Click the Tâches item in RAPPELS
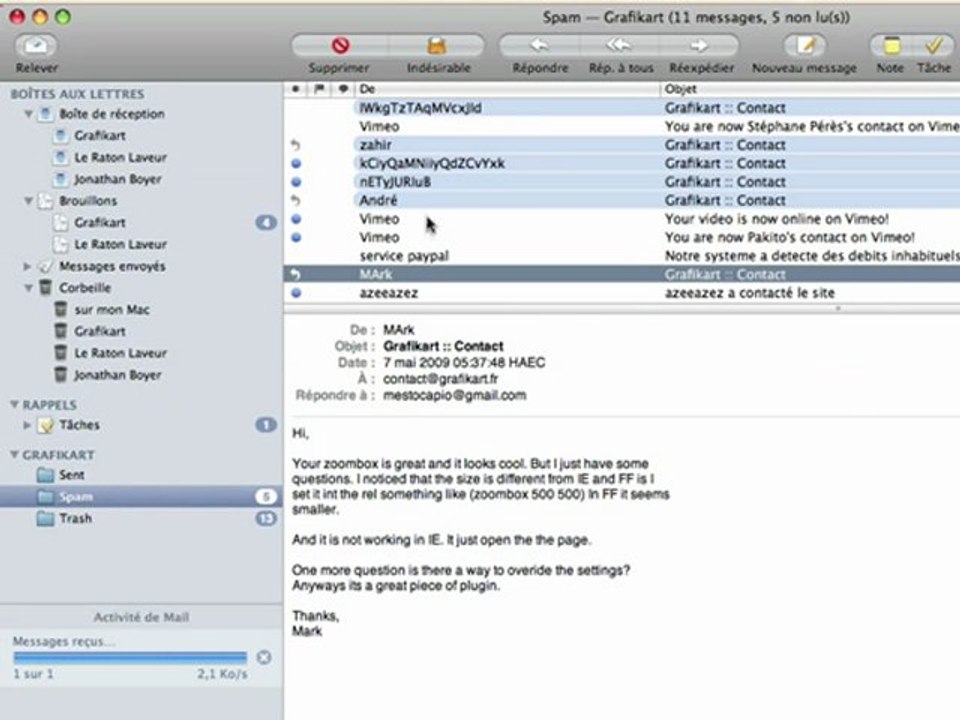The height and width of the screenshot is (720, 960). [x=79, y=425]
